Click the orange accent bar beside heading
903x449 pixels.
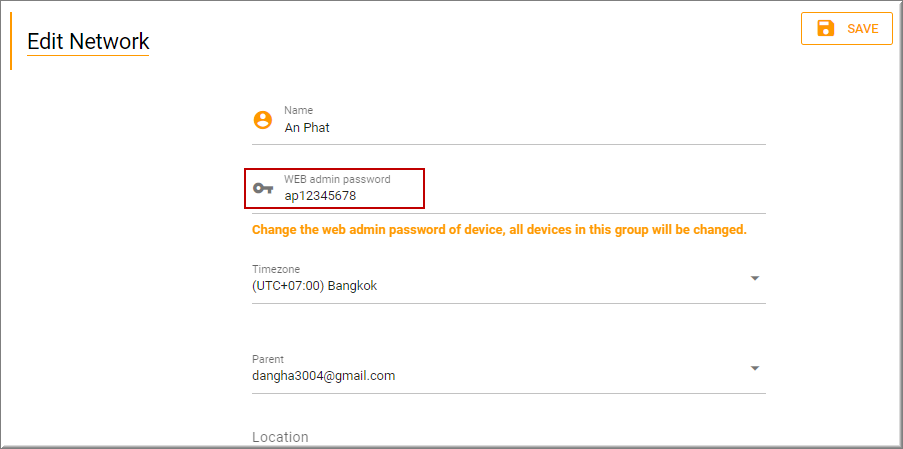pos(11,42)
